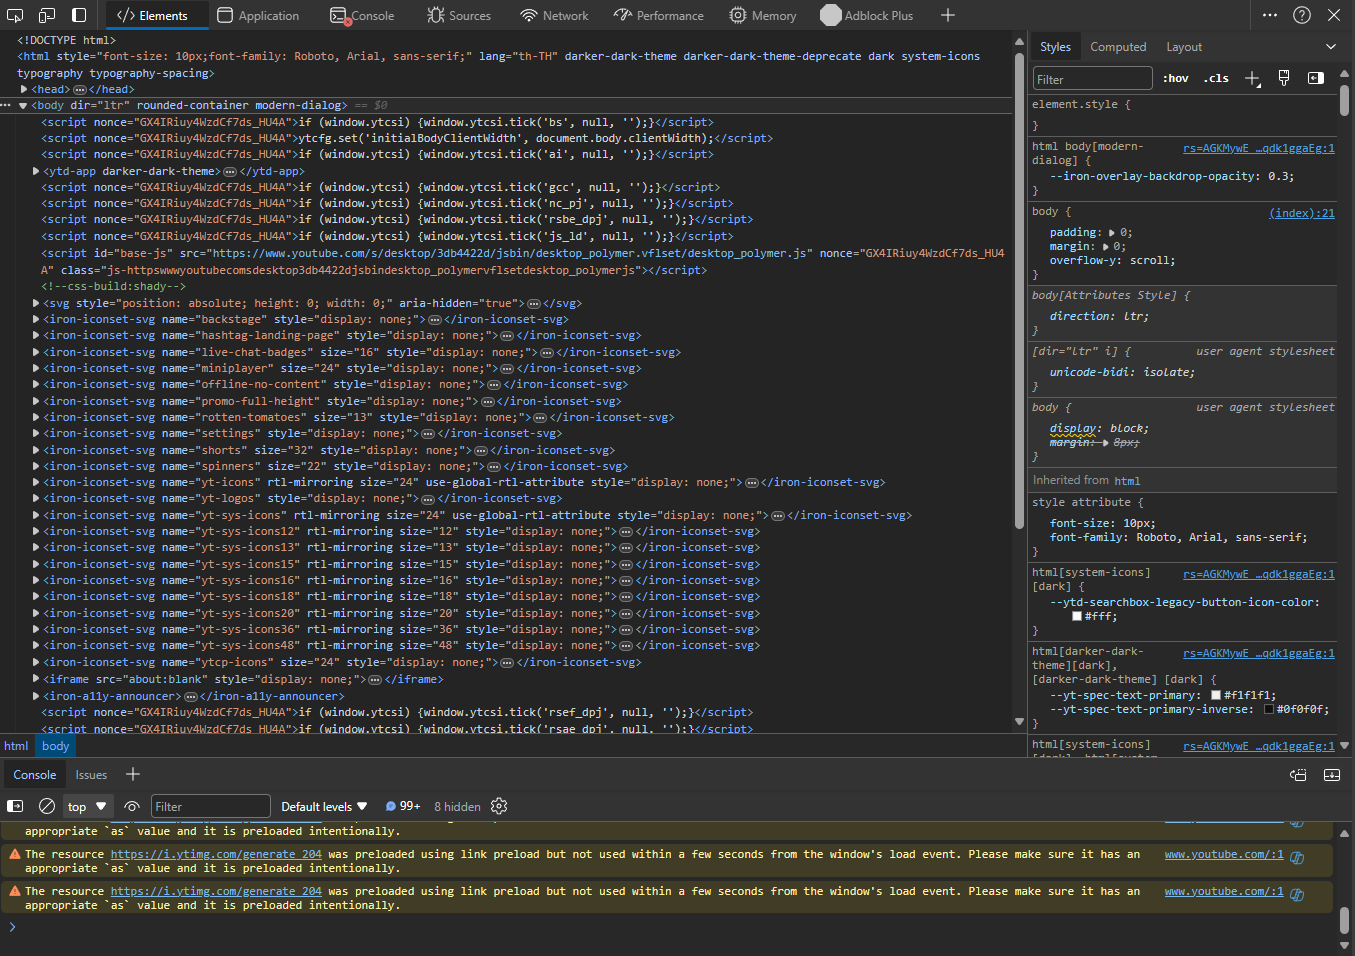
Task: Open the last www.youtube.com/:1 source link
Action: click(x=1223, y=891)
